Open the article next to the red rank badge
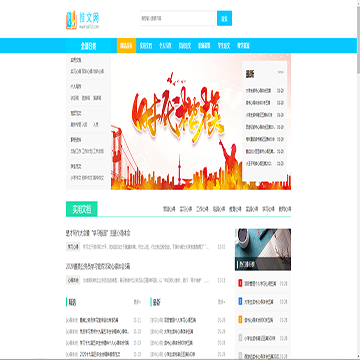The height and width of the screenshot is (360, 360). [x=260, y=284]
